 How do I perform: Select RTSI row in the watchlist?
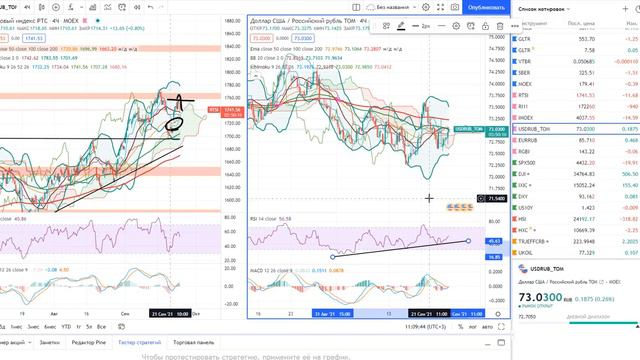point(576,95)
